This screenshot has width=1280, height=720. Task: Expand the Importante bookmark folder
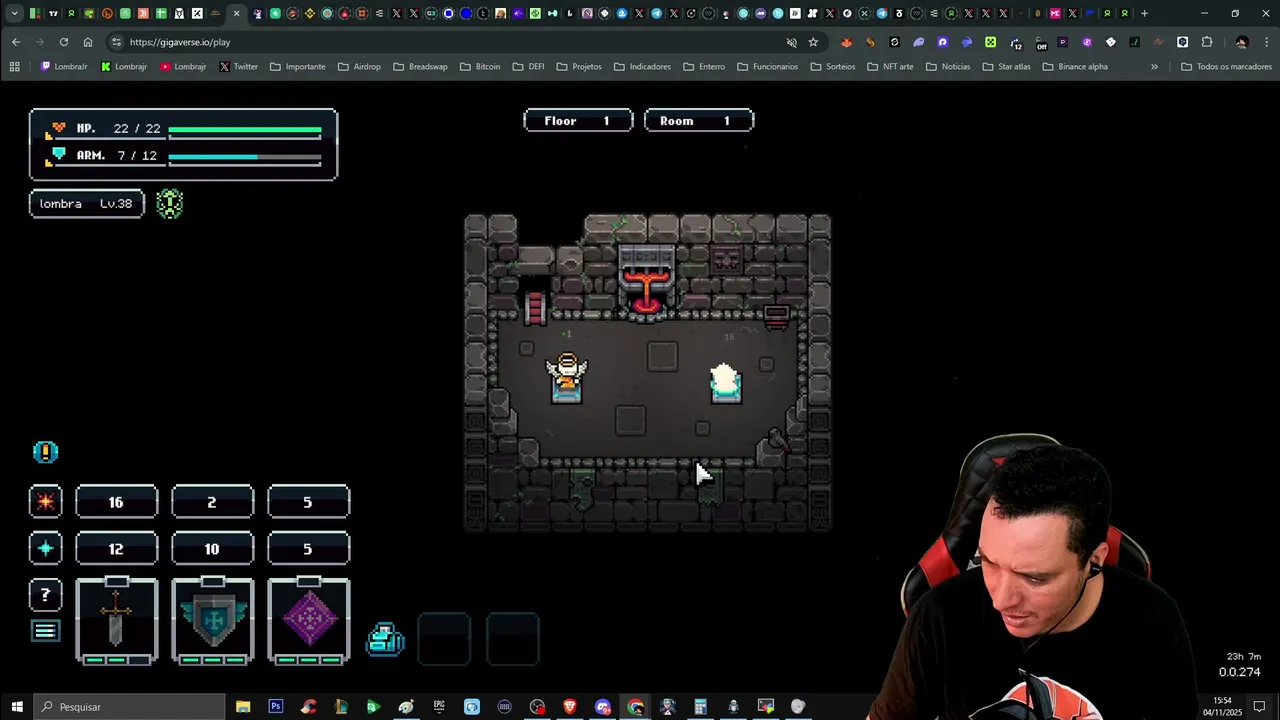[x=297, y=67]
